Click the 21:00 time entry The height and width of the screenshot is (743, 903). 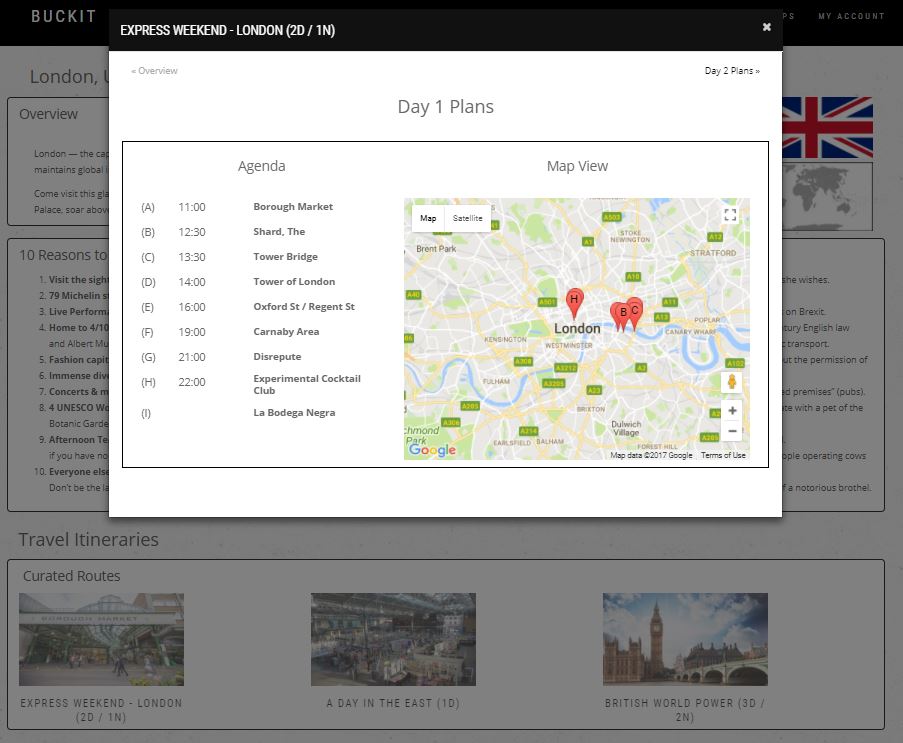[x=192, y=357]
